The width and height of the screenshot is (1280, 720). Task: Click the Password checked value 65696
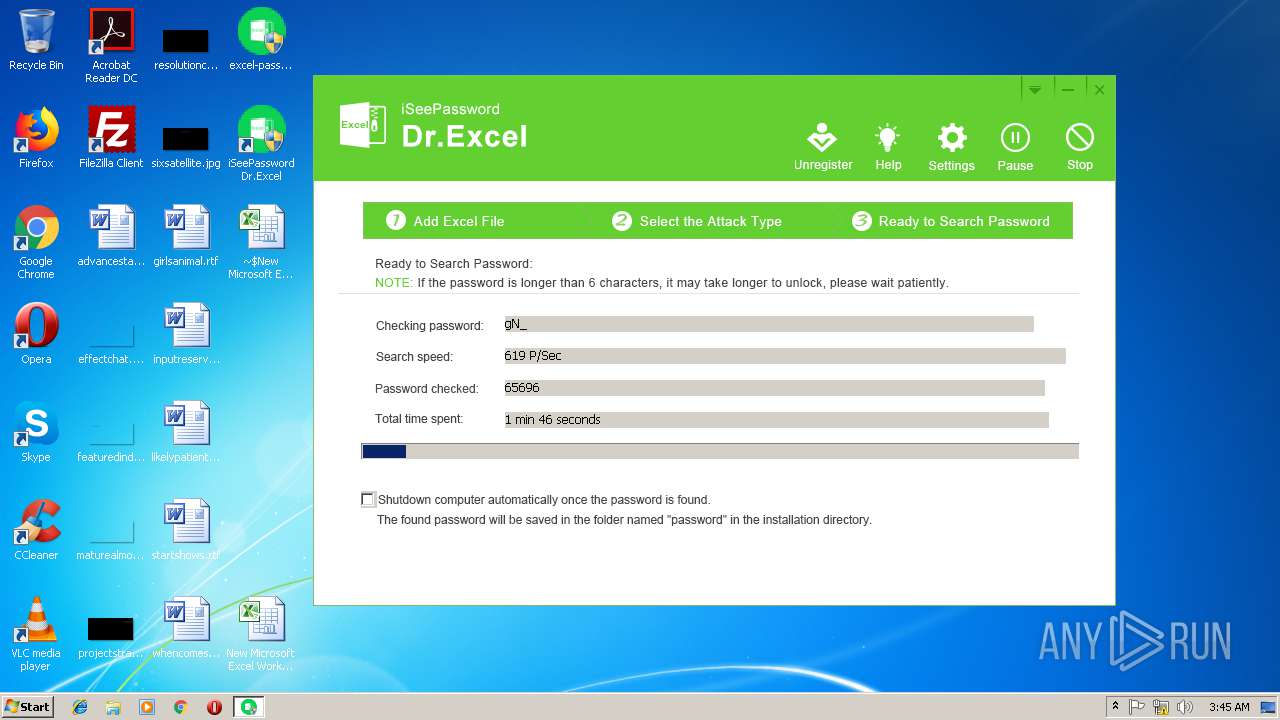(774, 388)
